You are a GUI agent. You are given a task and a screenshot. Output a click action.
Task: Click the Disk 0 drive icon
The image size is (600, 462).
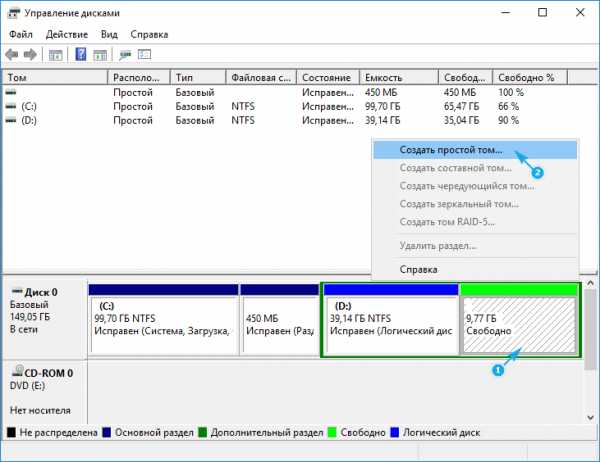click(x=17, y=291)
